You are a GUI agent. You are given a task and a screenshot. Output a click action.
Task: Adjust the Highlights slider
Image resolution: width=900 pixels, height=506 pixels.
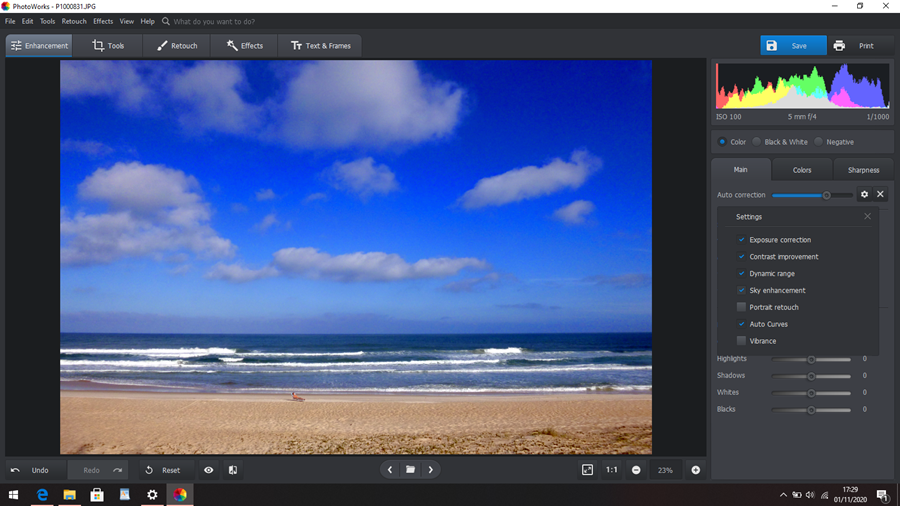(811, 360)
